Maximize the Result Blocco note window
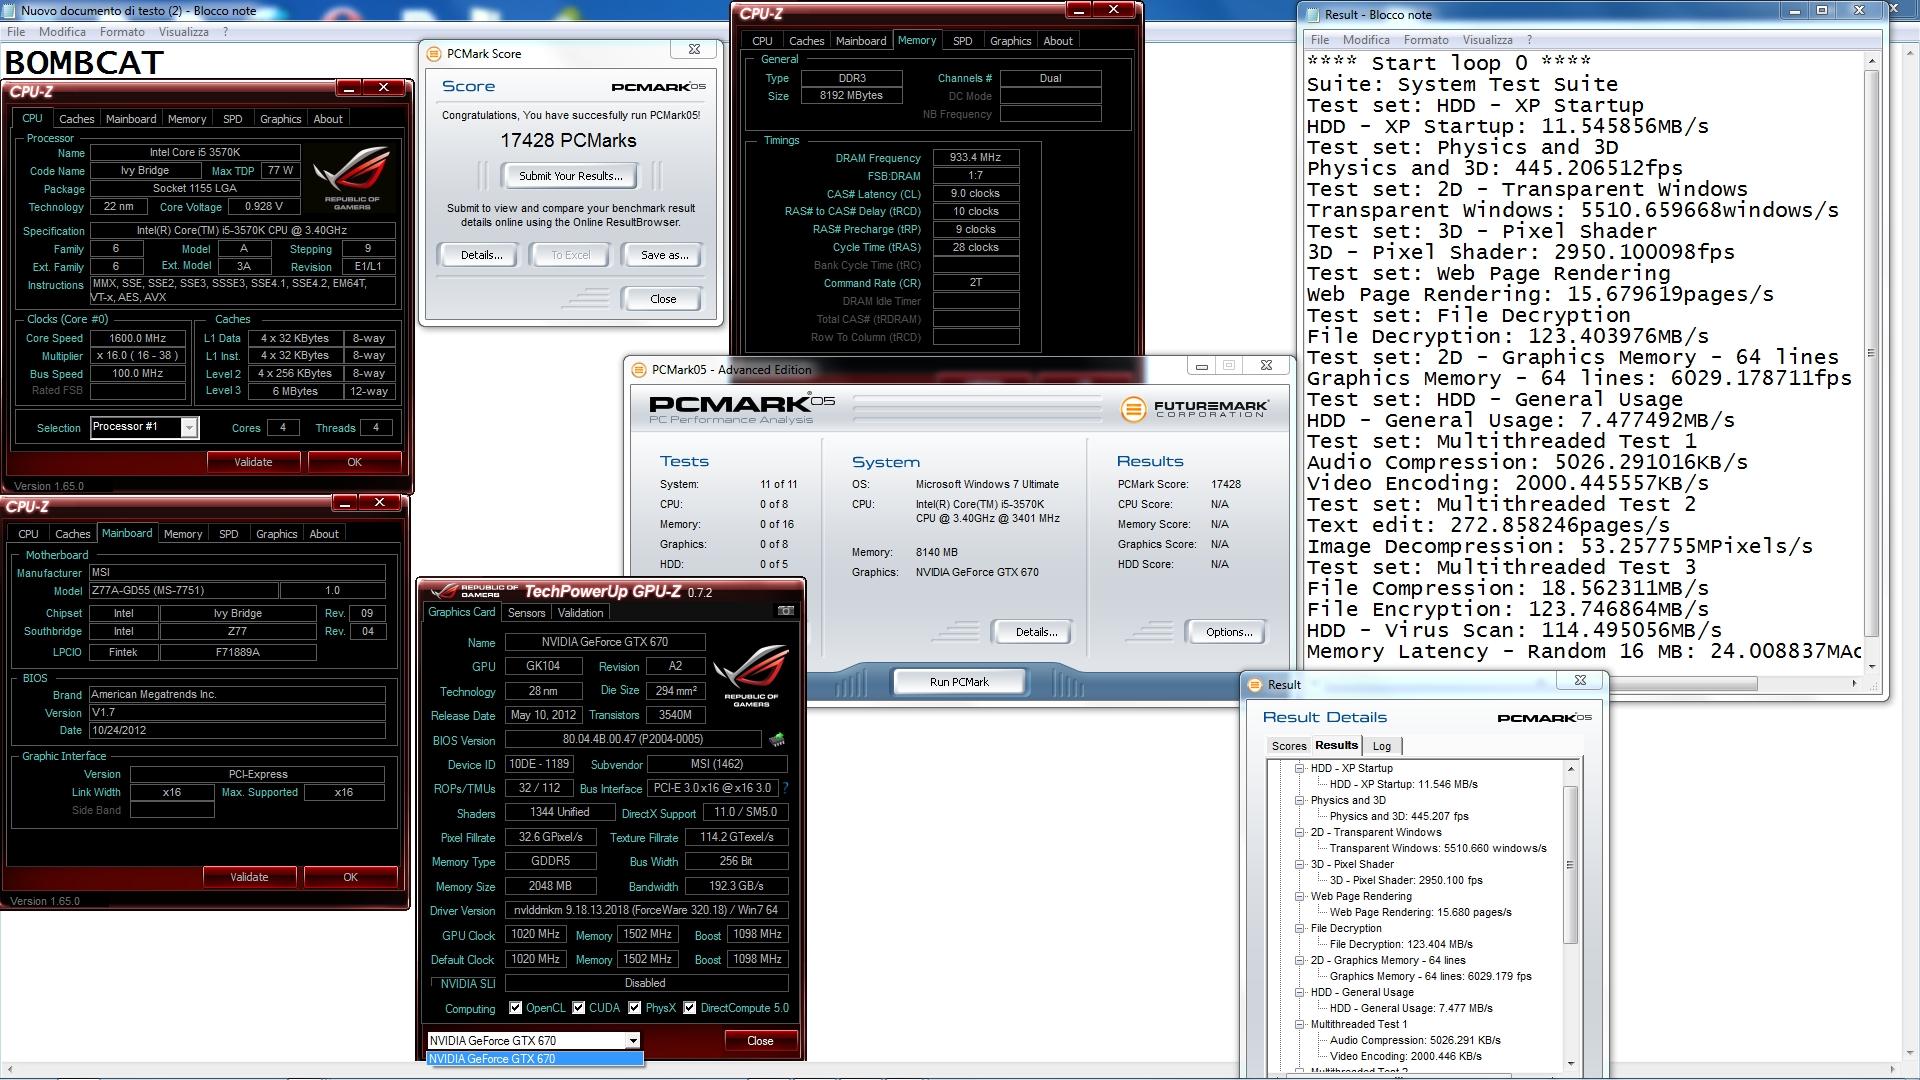The width and height of the screenshot is (1920, 1080). [x=1822, y=10]
